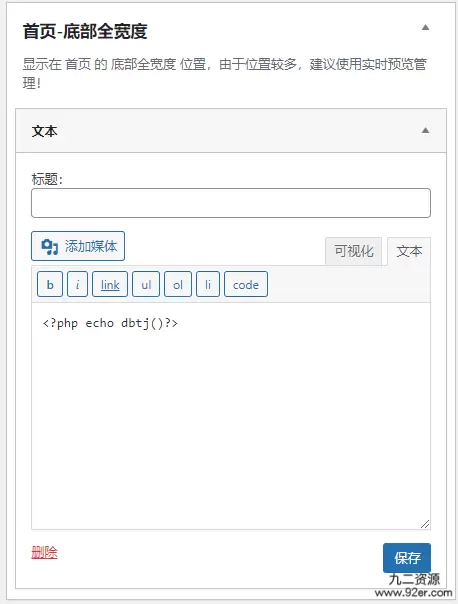458x604 pixels.
Task: Insert unordered list with ul quicktag
Action: [146, 284]
